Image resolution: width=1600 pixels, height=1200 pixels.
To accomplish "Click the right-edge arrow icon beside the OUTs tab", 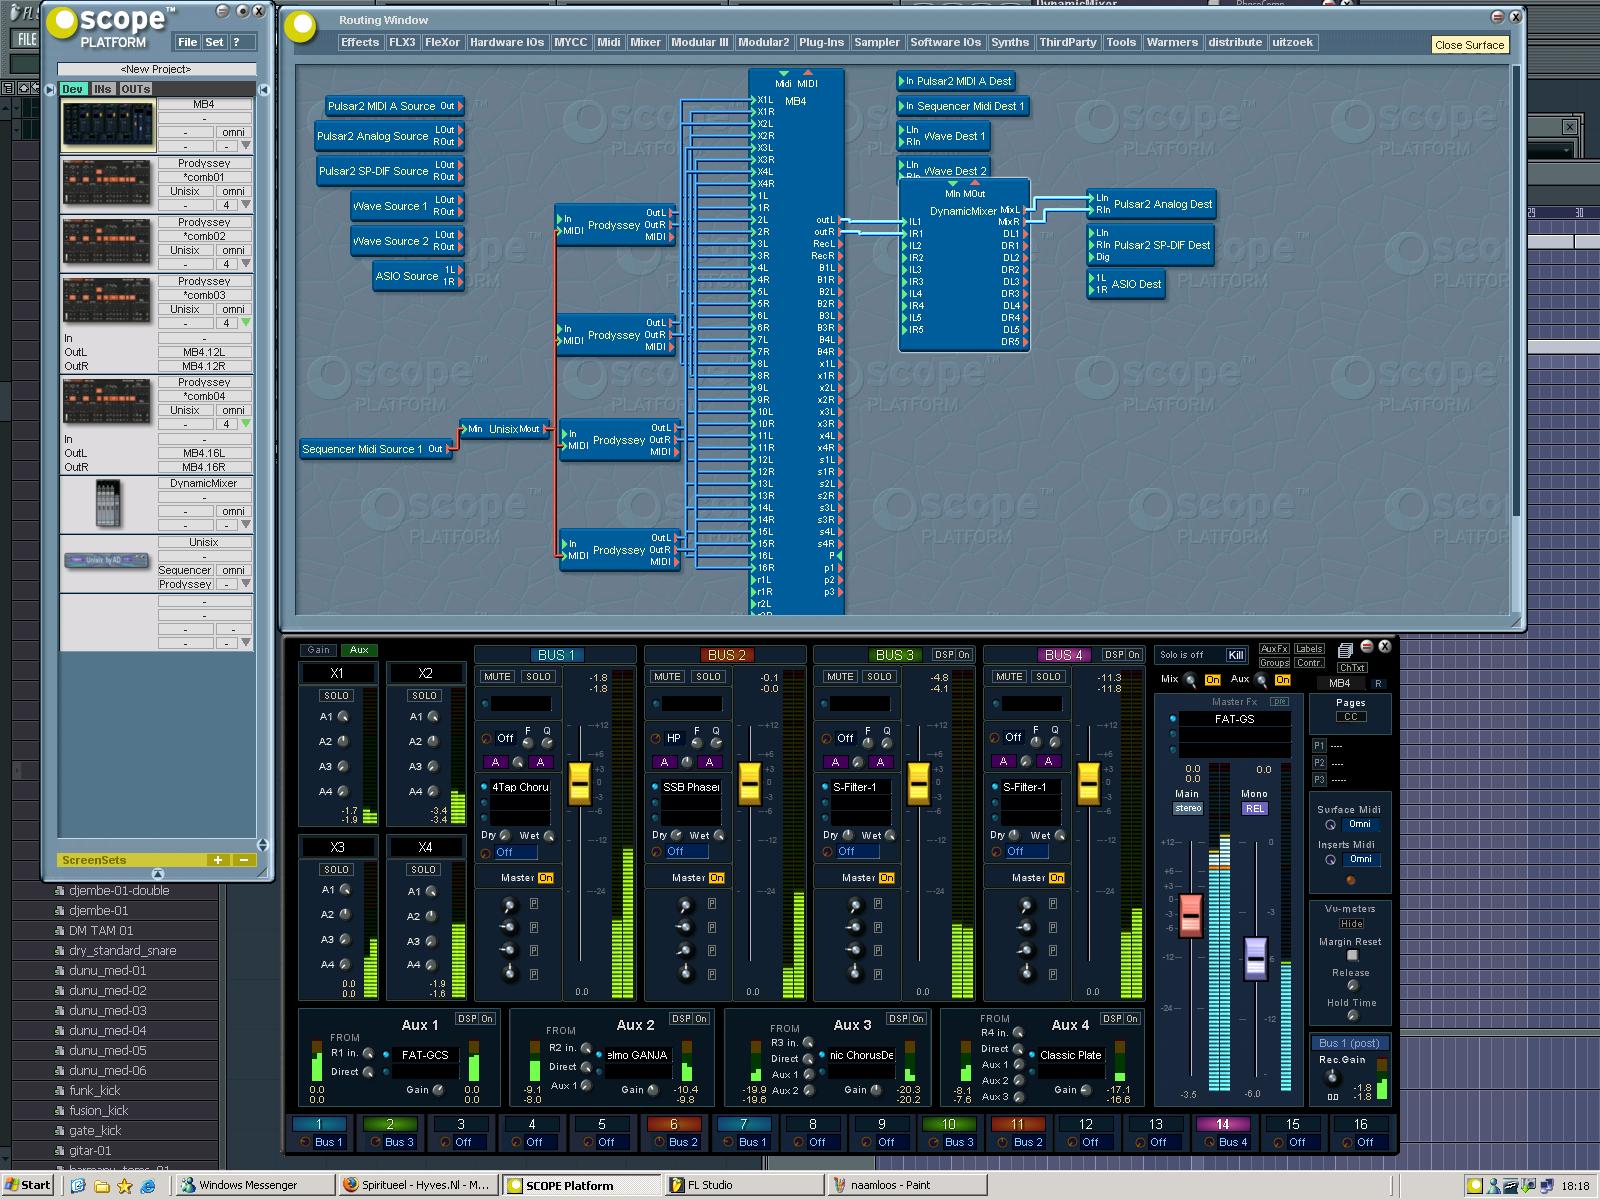I will [x=264, y=89].
